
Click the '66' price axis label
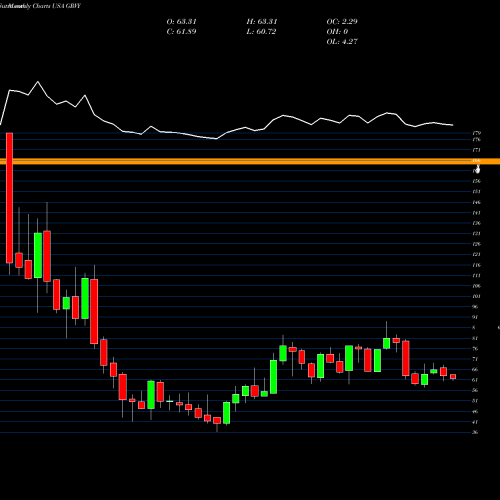point(475,369)
